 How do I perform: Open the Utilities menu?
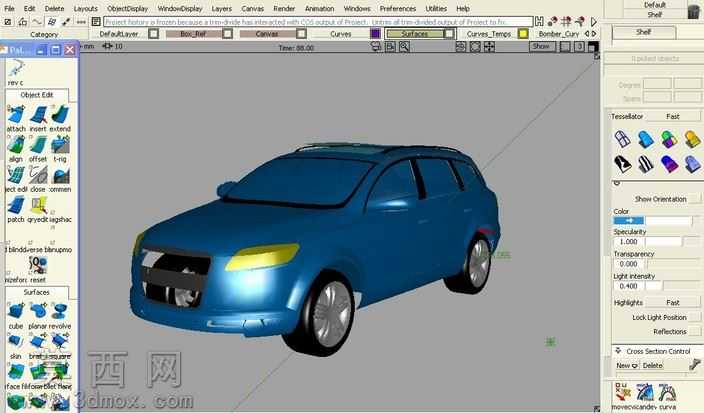[x=436, y=8]
